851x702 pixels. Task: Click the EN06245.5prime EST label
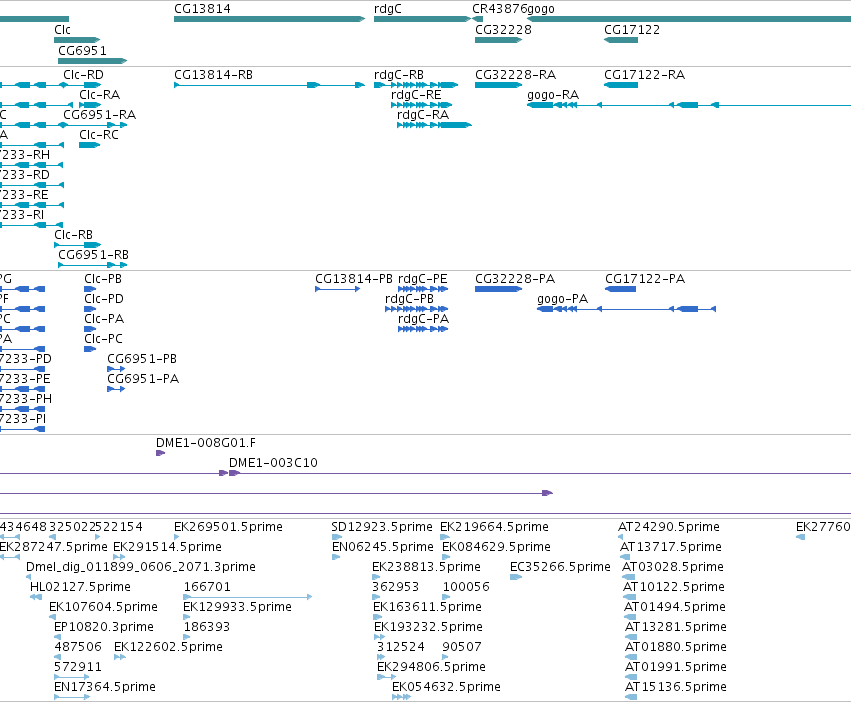(383, 547)
